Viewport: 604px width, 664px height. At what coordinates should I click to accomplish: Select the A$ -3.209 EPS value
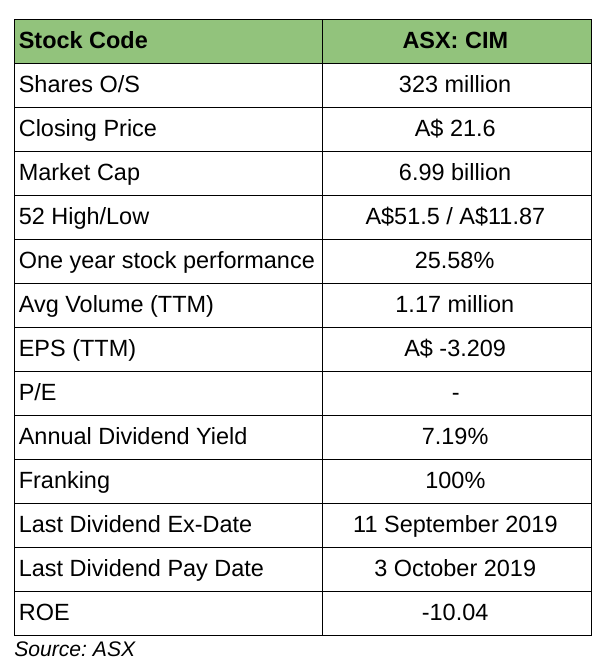pyautogui.click(x=455, y=349)
